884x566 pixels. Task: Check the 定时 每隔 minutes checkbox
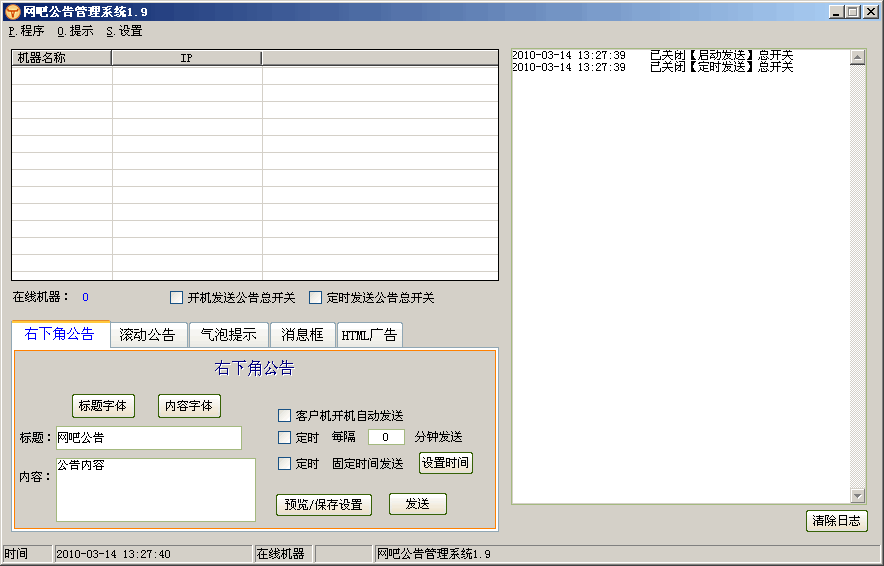pos(285,437)
